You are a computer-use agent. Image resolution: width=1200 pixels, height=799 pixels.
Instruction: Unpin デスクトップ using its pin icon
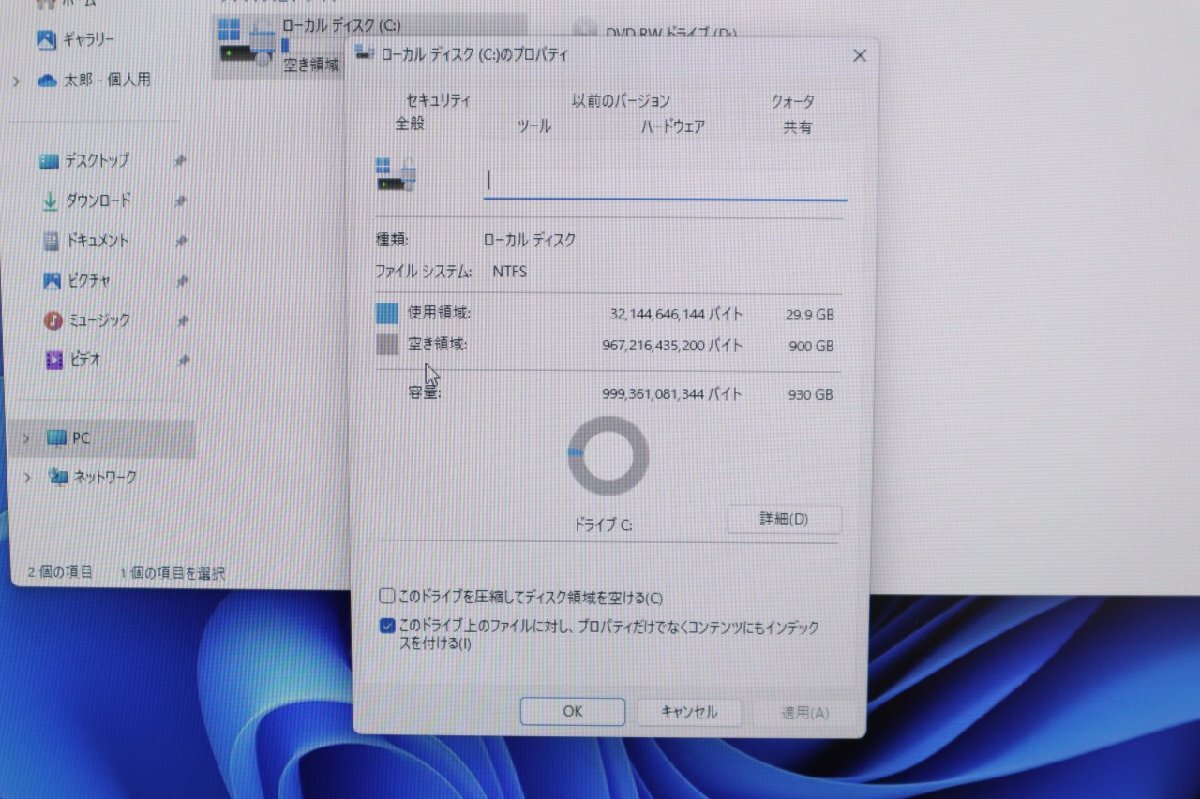coord(179,161)
